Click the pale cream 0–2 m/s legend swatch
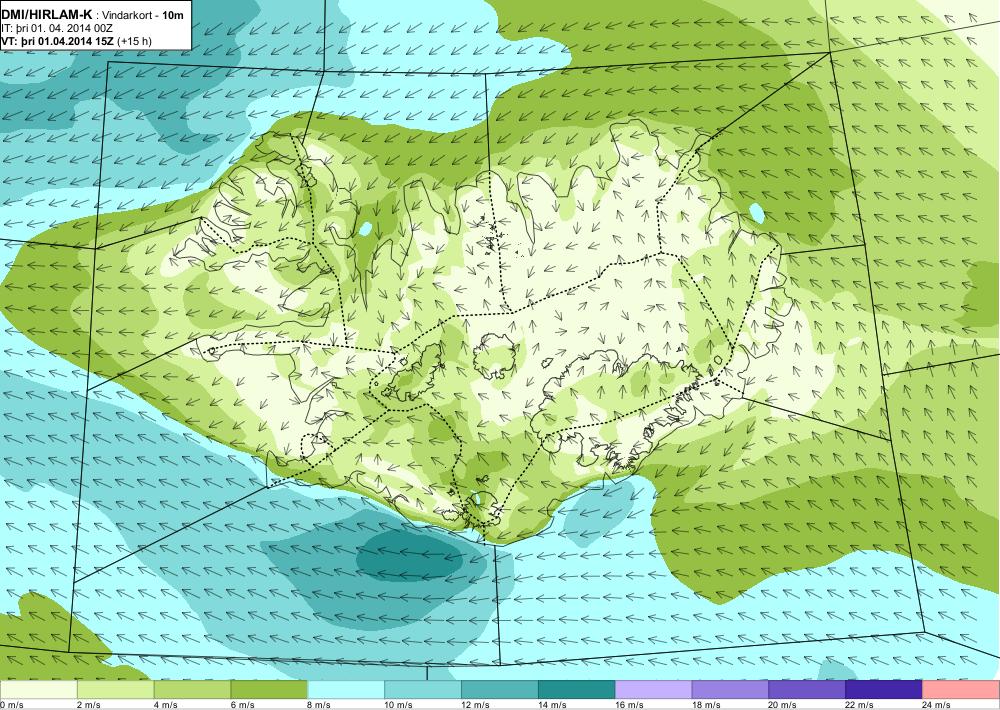The height and width of the screenshot is (710, 1000). click(38, 690)
